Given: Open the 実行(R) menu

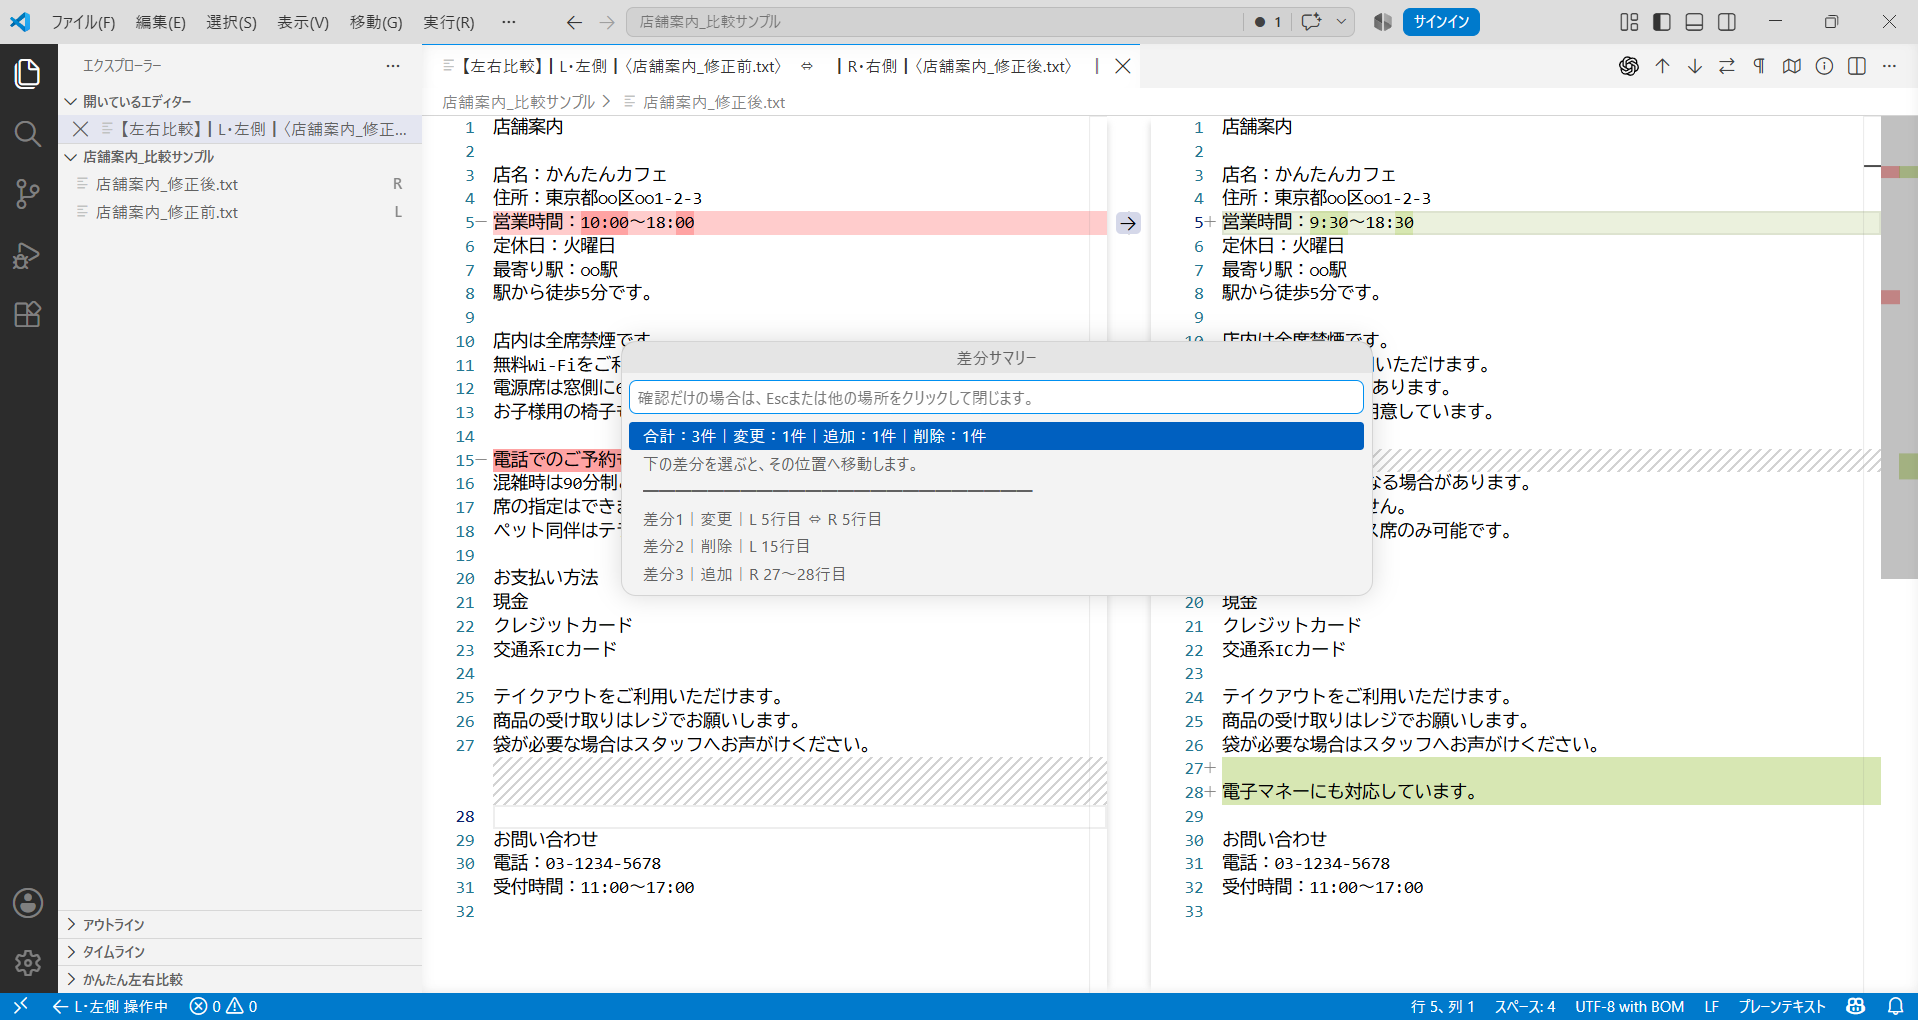Looking at the screenshot, I should coord(449,22).
